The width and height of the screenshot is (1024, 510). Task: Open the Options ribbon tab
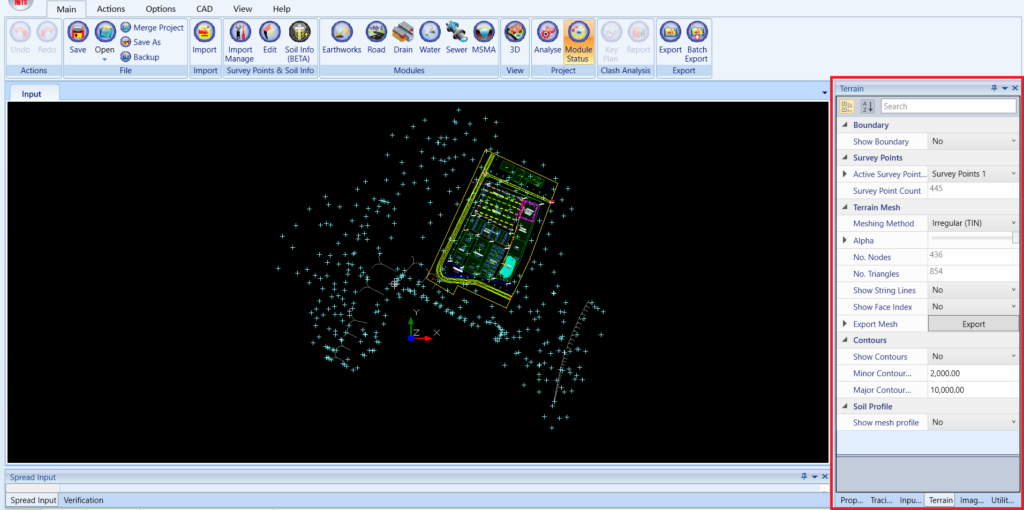161,9
